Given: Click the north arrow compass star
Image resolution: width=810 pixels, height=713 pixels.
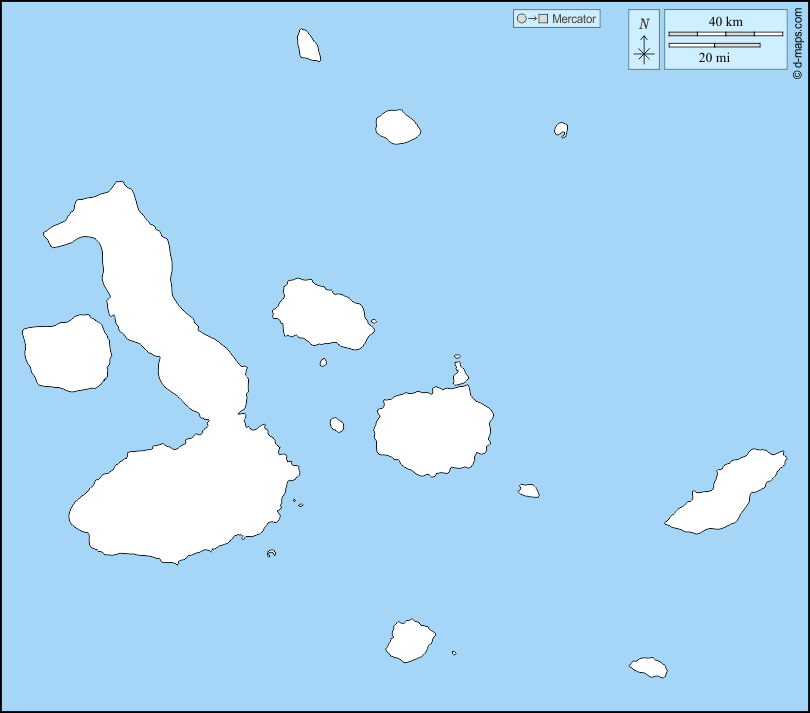Looking at the screenshot, I should tap(644, 53).
